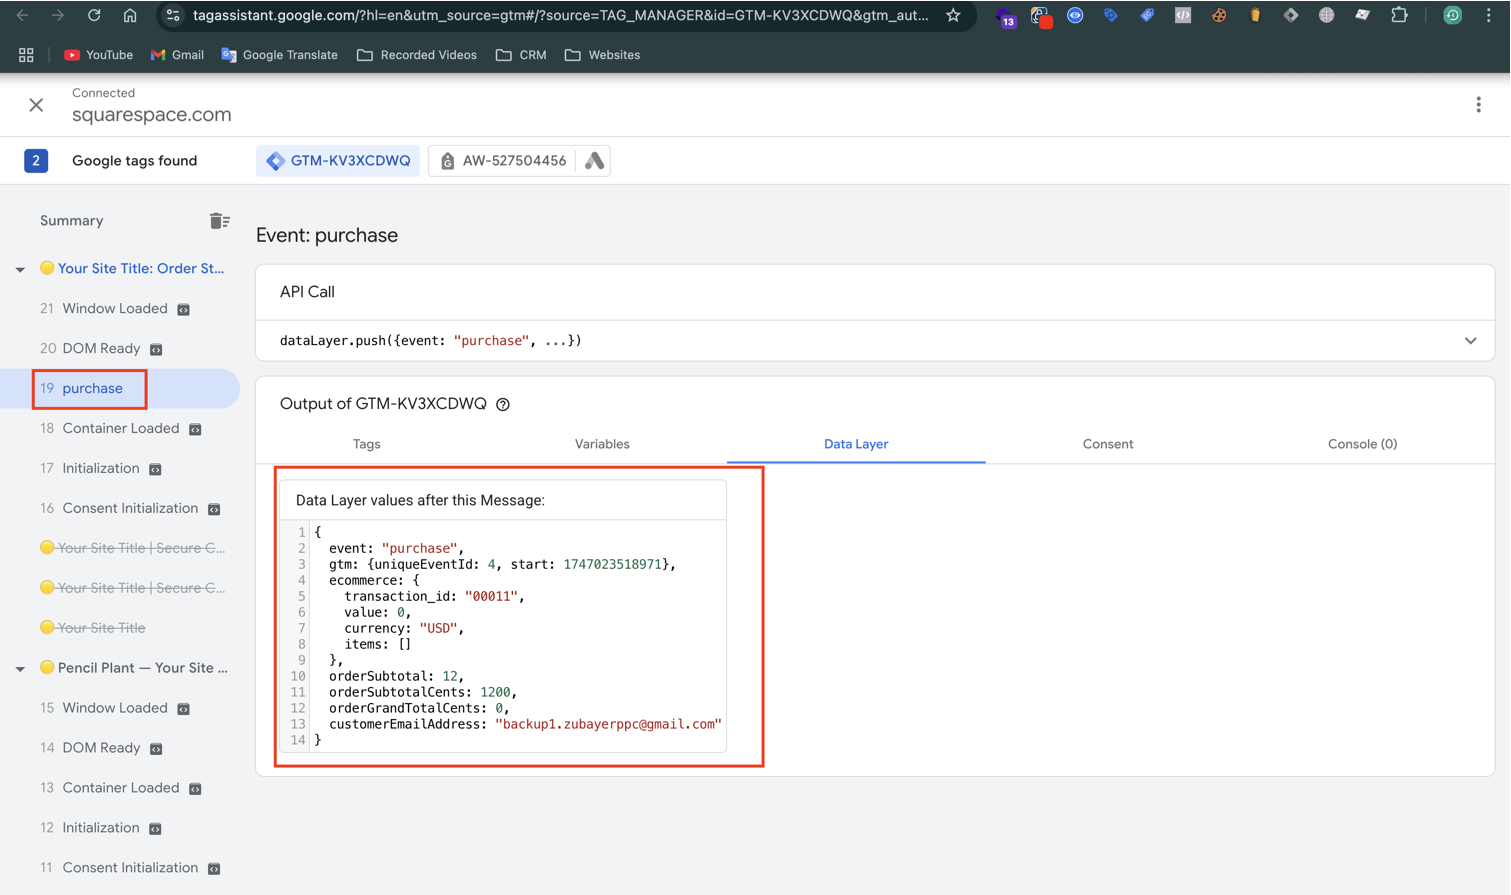1511x895 pixels.
Task: Open the Gmail bookmark
Action: point(177,55)
